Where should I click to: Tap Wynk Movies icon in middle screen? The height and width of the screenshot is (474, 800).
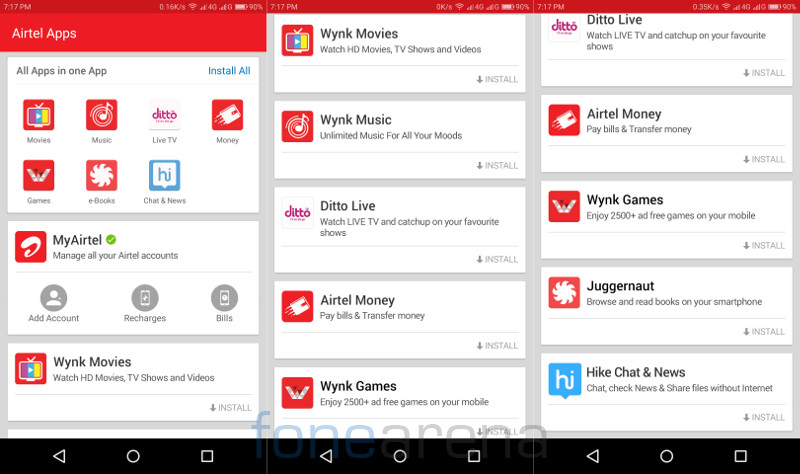(x=297, y=40)
